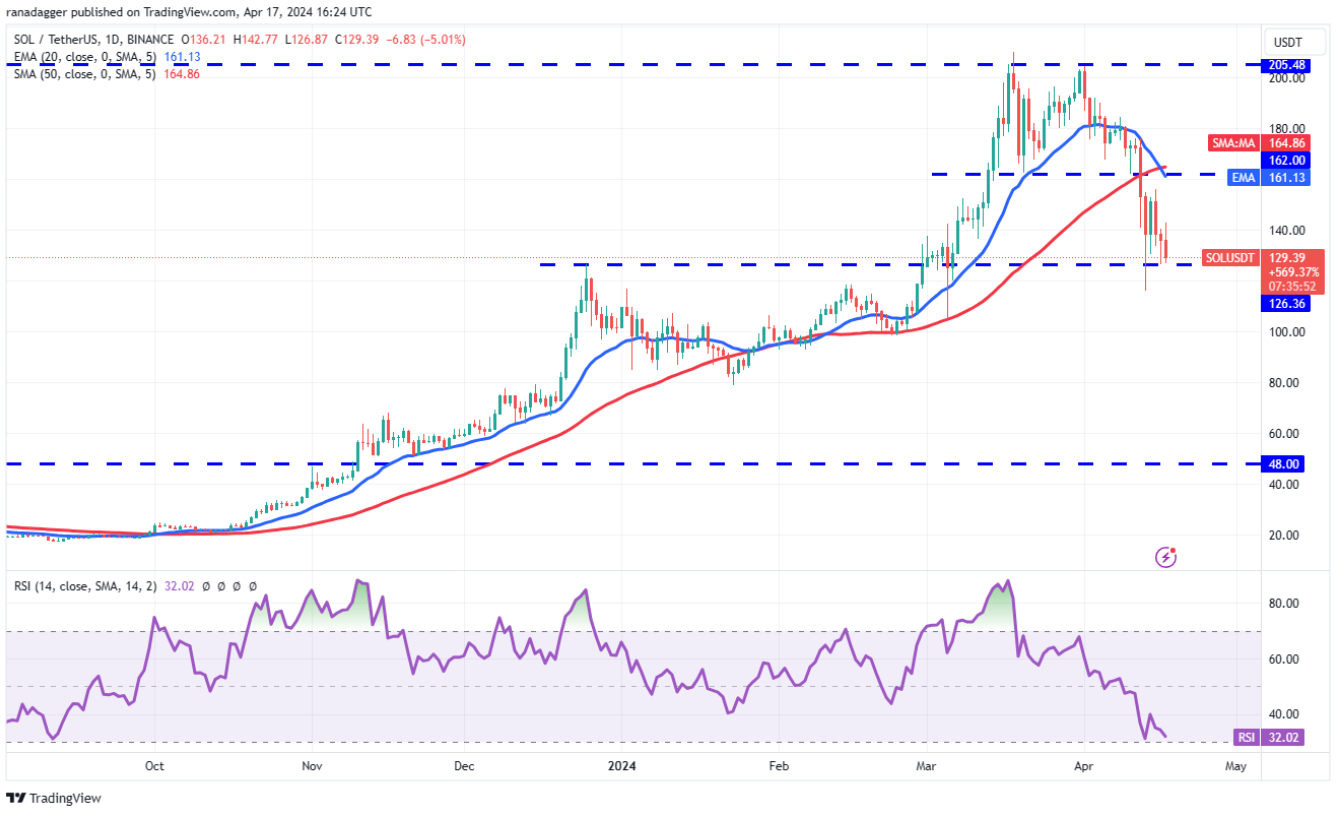Click the 40.00 price axis tick
This screenshot has height=813, width=1337.
pyautogui.click(x=1284, y=485)
